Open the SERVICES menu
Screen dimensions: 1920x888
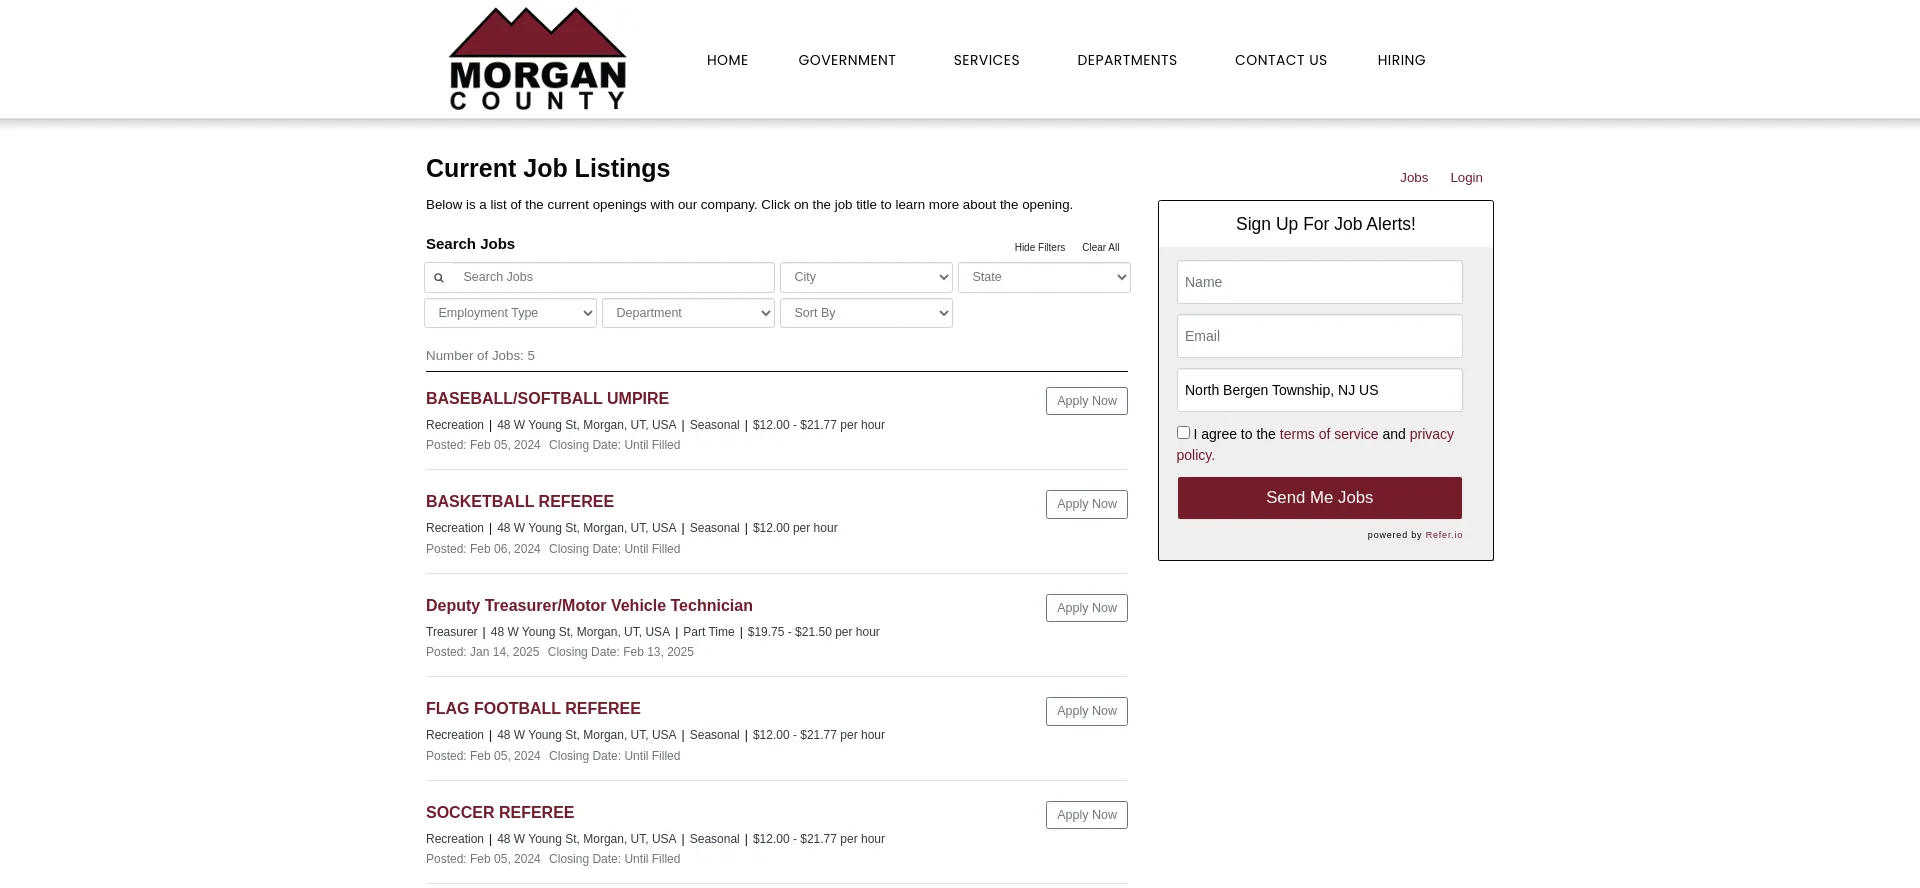click(x=986, y=60)
